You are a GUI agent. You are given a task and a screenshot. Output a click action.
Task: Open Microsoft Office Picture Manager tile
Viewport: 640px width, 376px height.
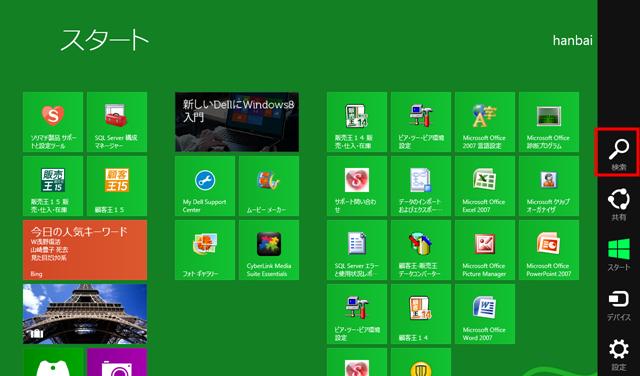485,250
